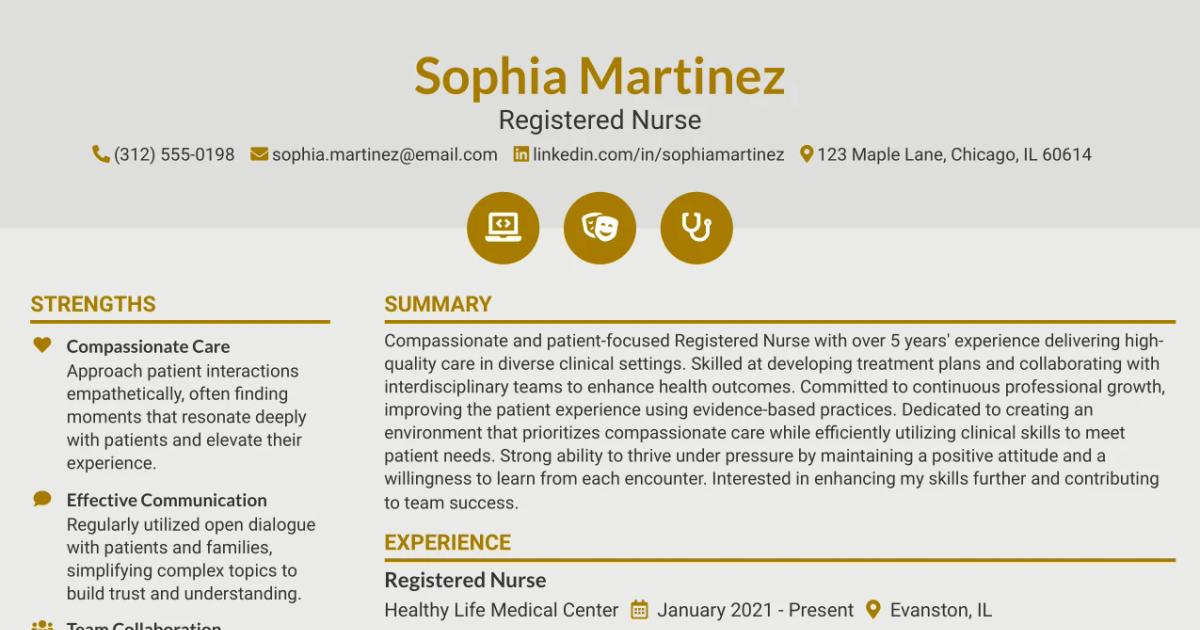Click the phone number (312) 555-0198
Screen dimensions: 1200x630
(174, 154)
